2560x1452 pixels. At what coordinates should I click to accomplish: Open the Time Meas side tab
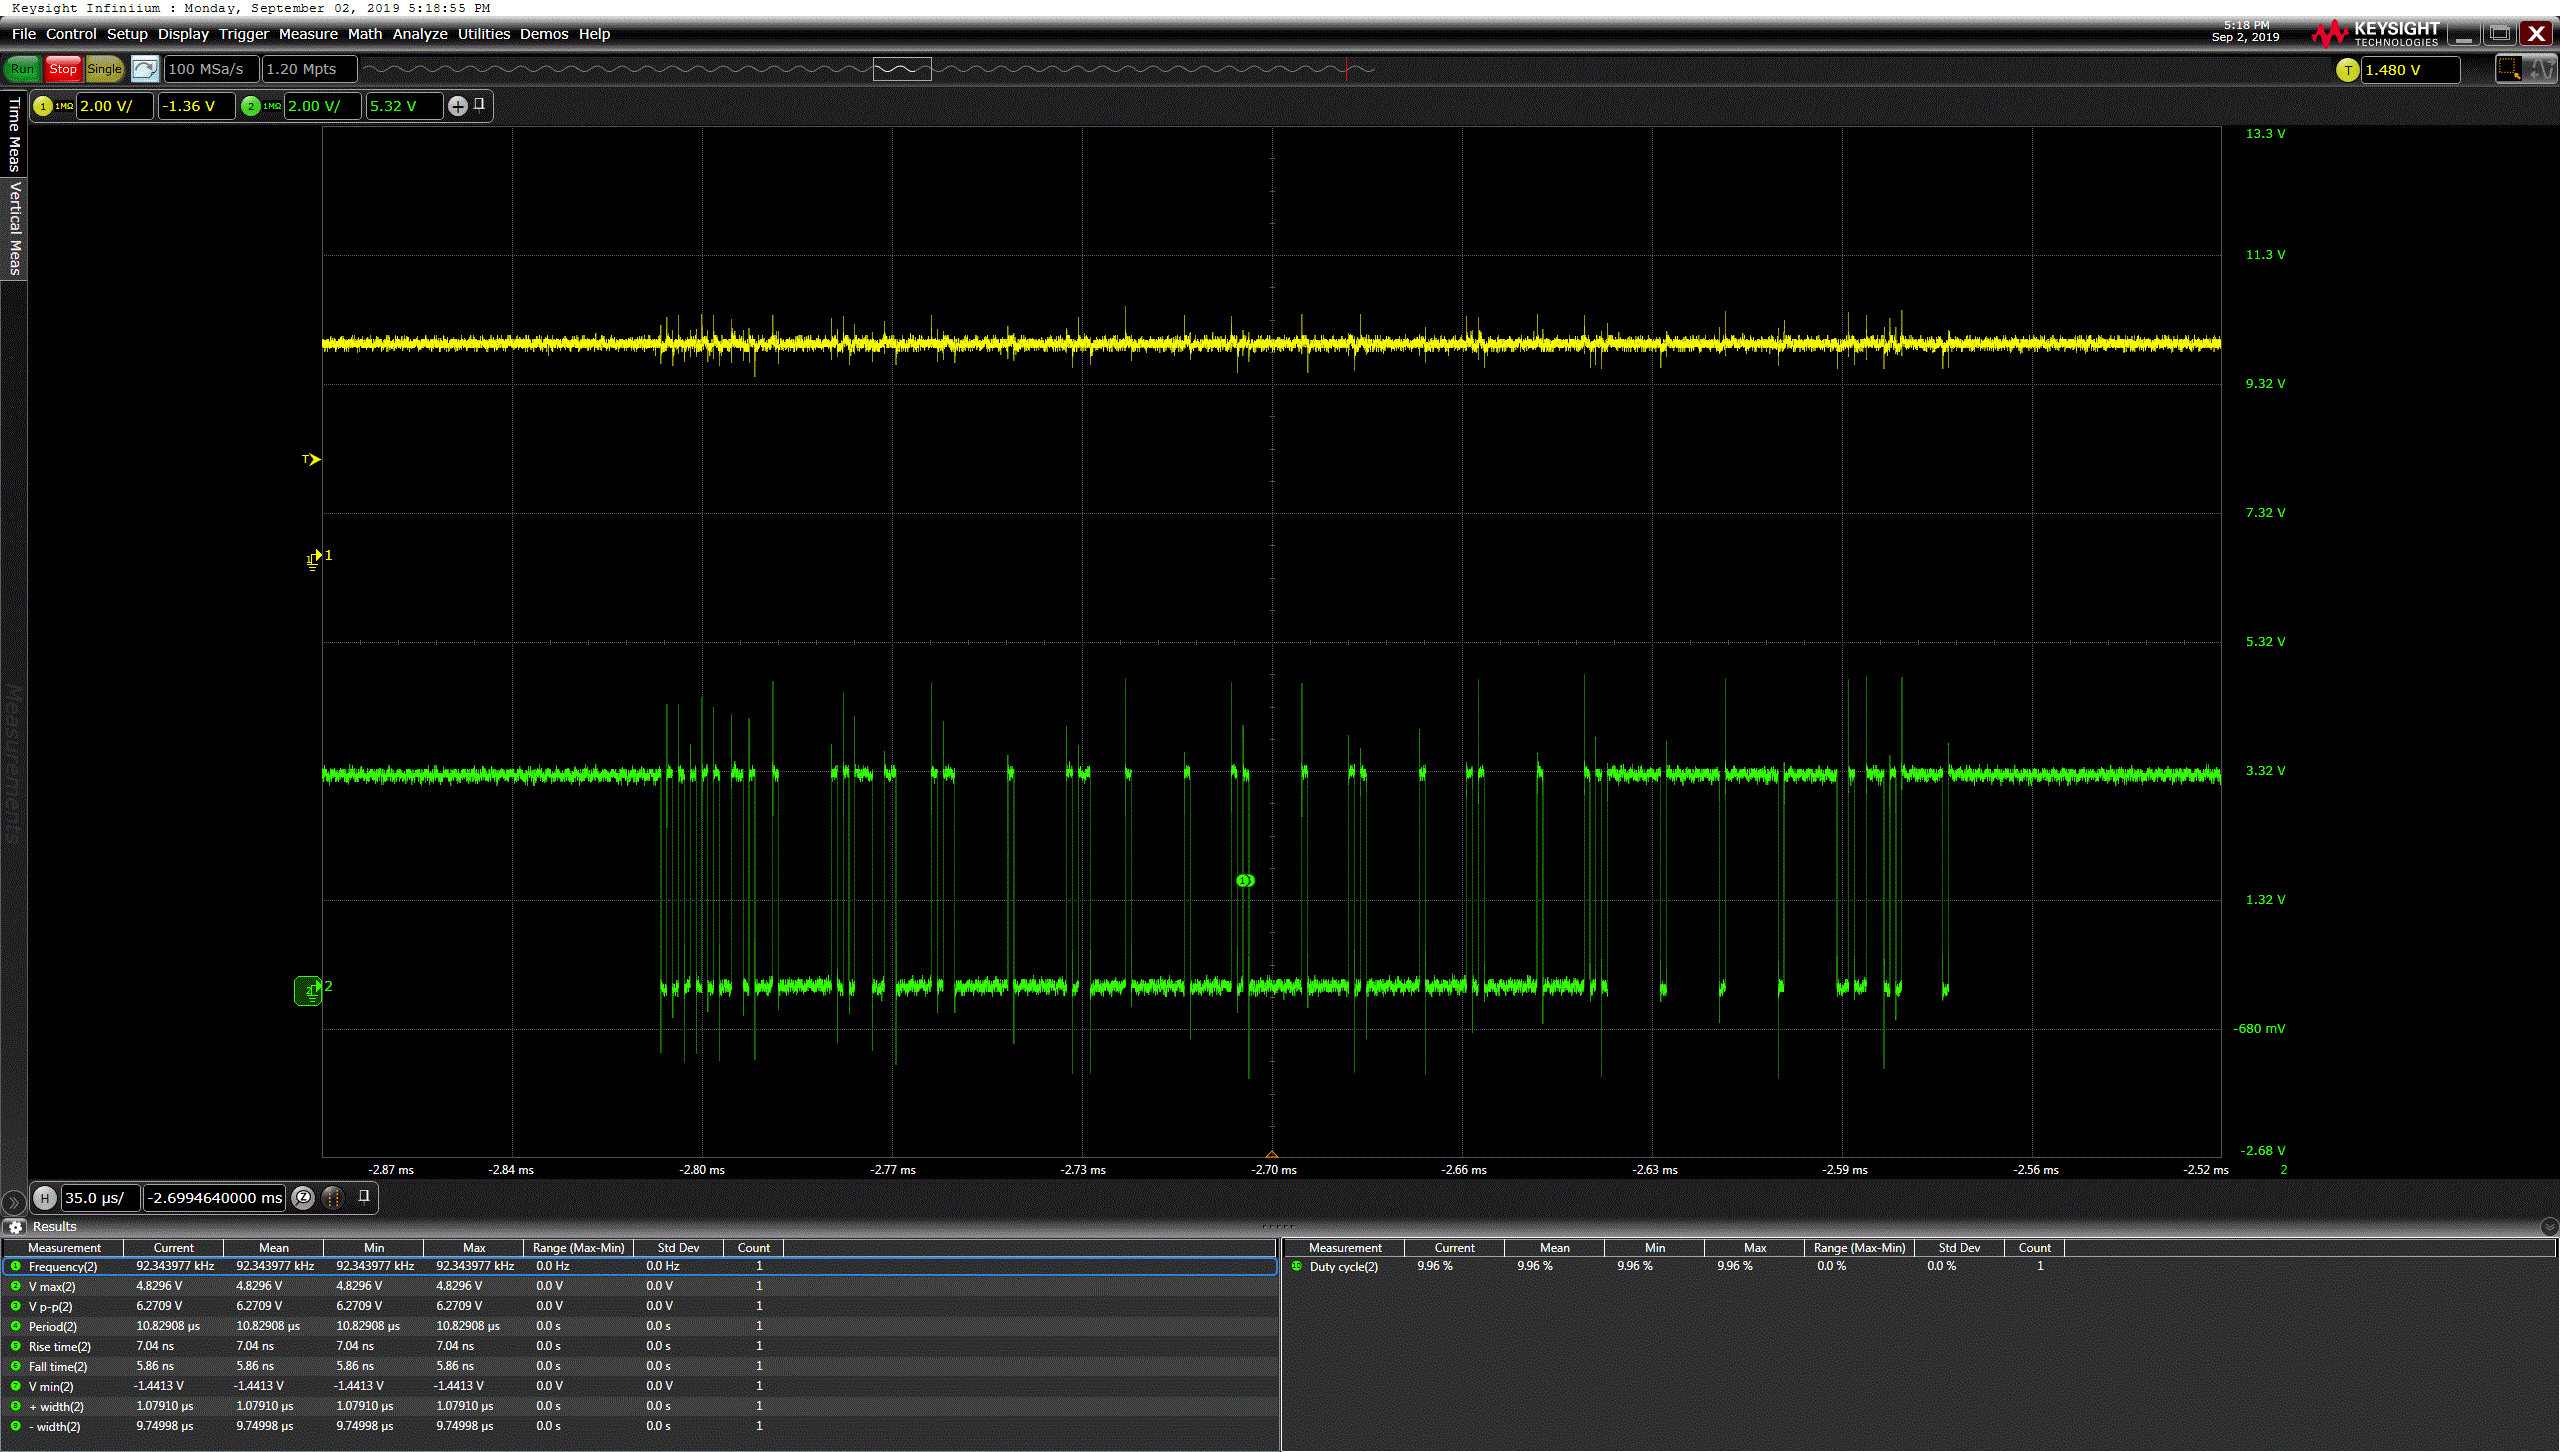14,135
